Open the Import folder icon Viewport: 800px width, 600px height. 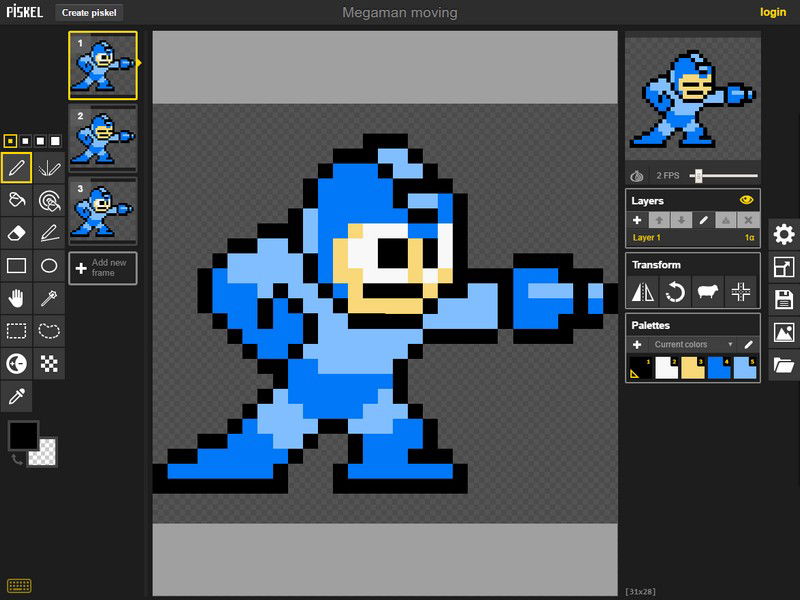tap(784, 365)
